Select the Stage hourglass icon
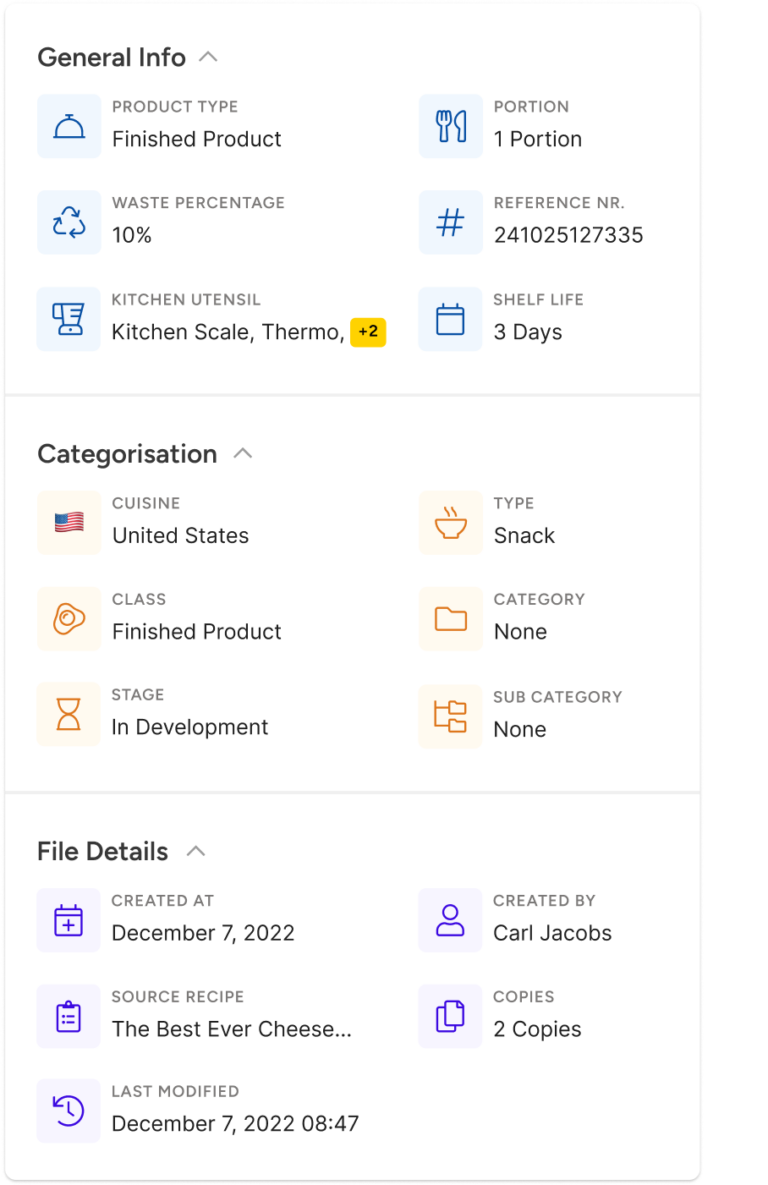This screenshot has height=1185, width=768. point(68,713)
